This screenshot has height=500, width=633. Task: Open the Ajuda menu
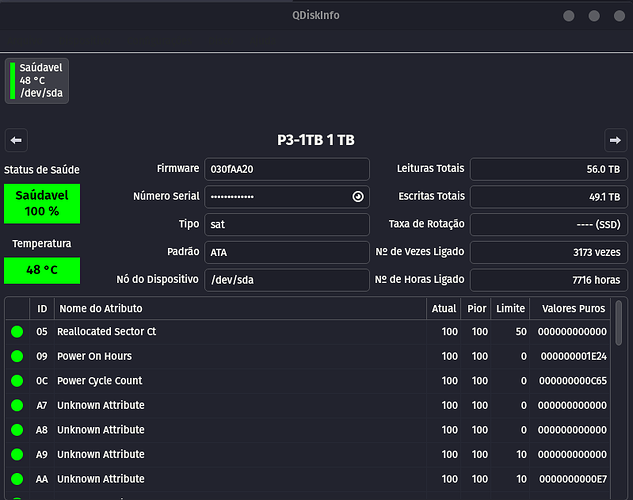click(261, 41)
